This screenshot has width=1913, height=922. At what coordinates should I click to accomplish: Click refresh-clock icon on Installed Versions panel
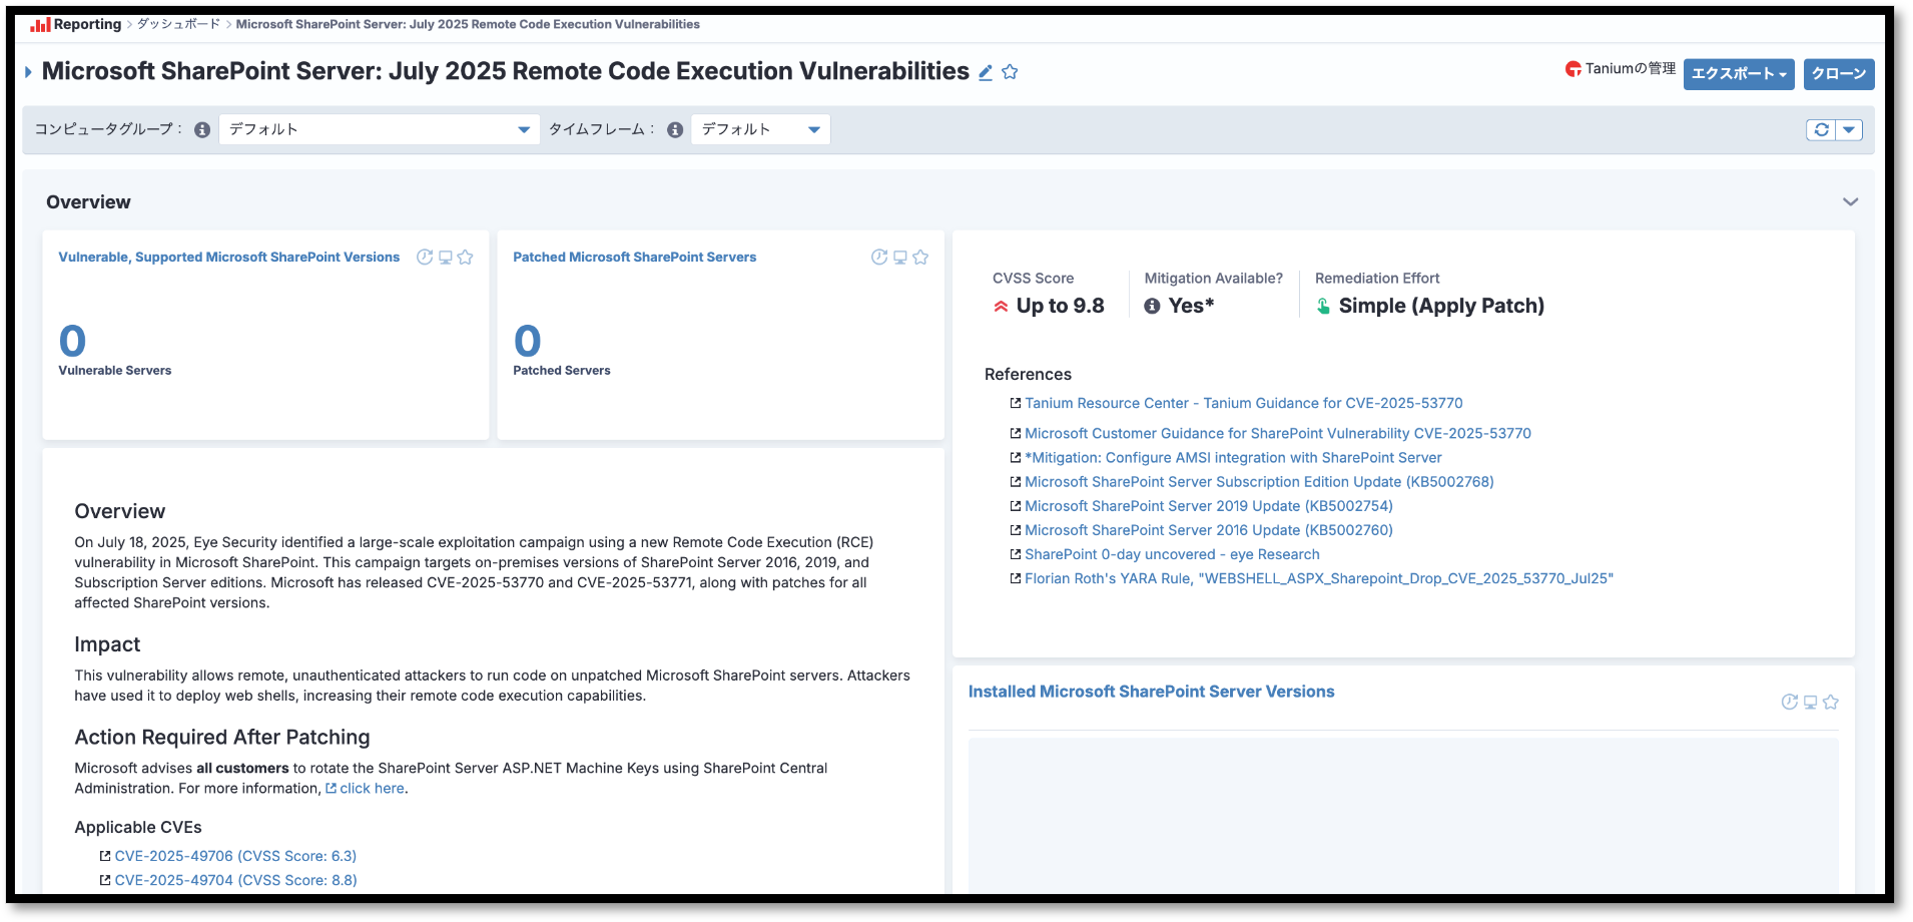click(1789, 702)
